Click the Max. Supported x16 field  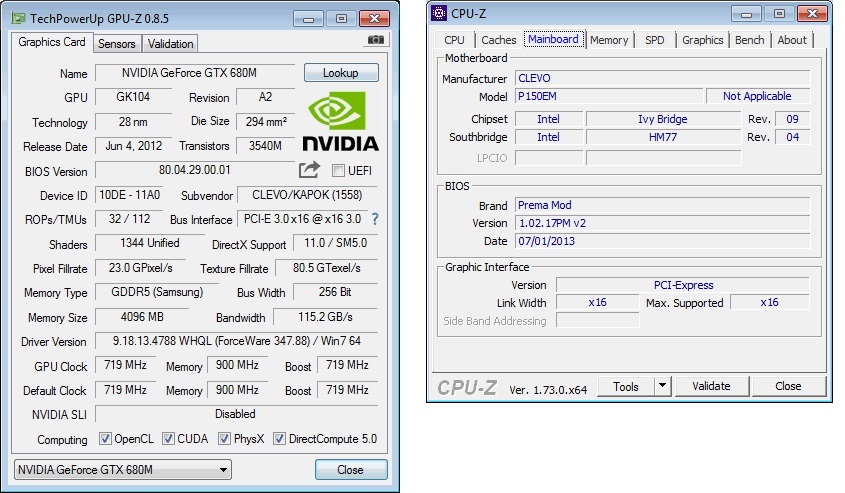[770, 302]
